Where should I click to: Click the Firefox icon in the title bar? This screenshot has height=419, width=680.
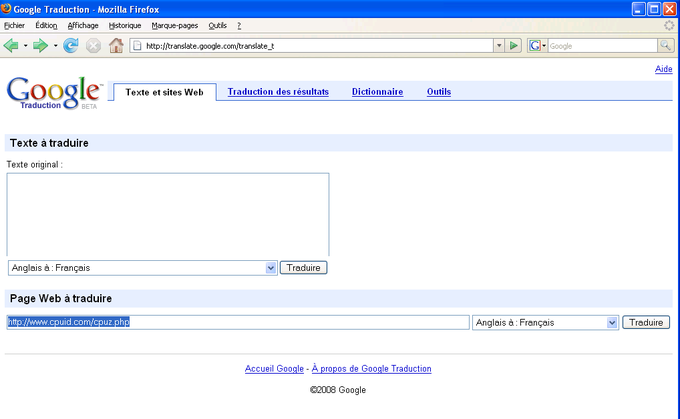[x=6, y=9]
